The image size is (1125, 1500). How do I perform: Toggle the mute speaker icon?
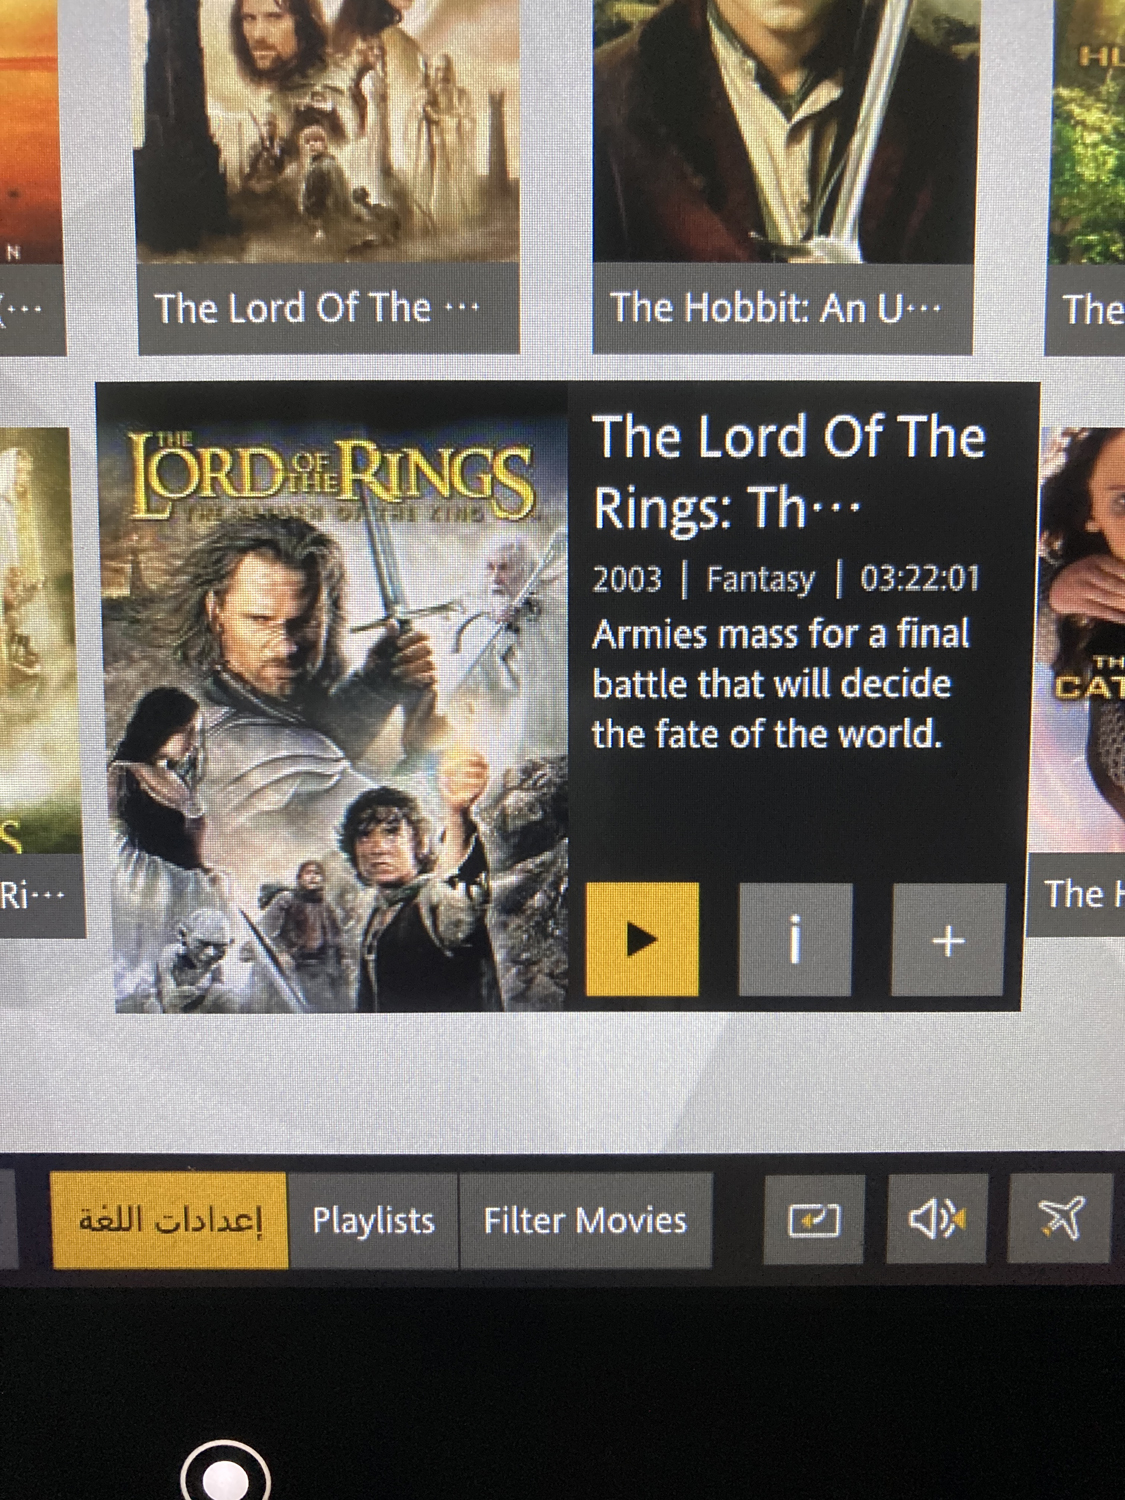click(937, 1219)
